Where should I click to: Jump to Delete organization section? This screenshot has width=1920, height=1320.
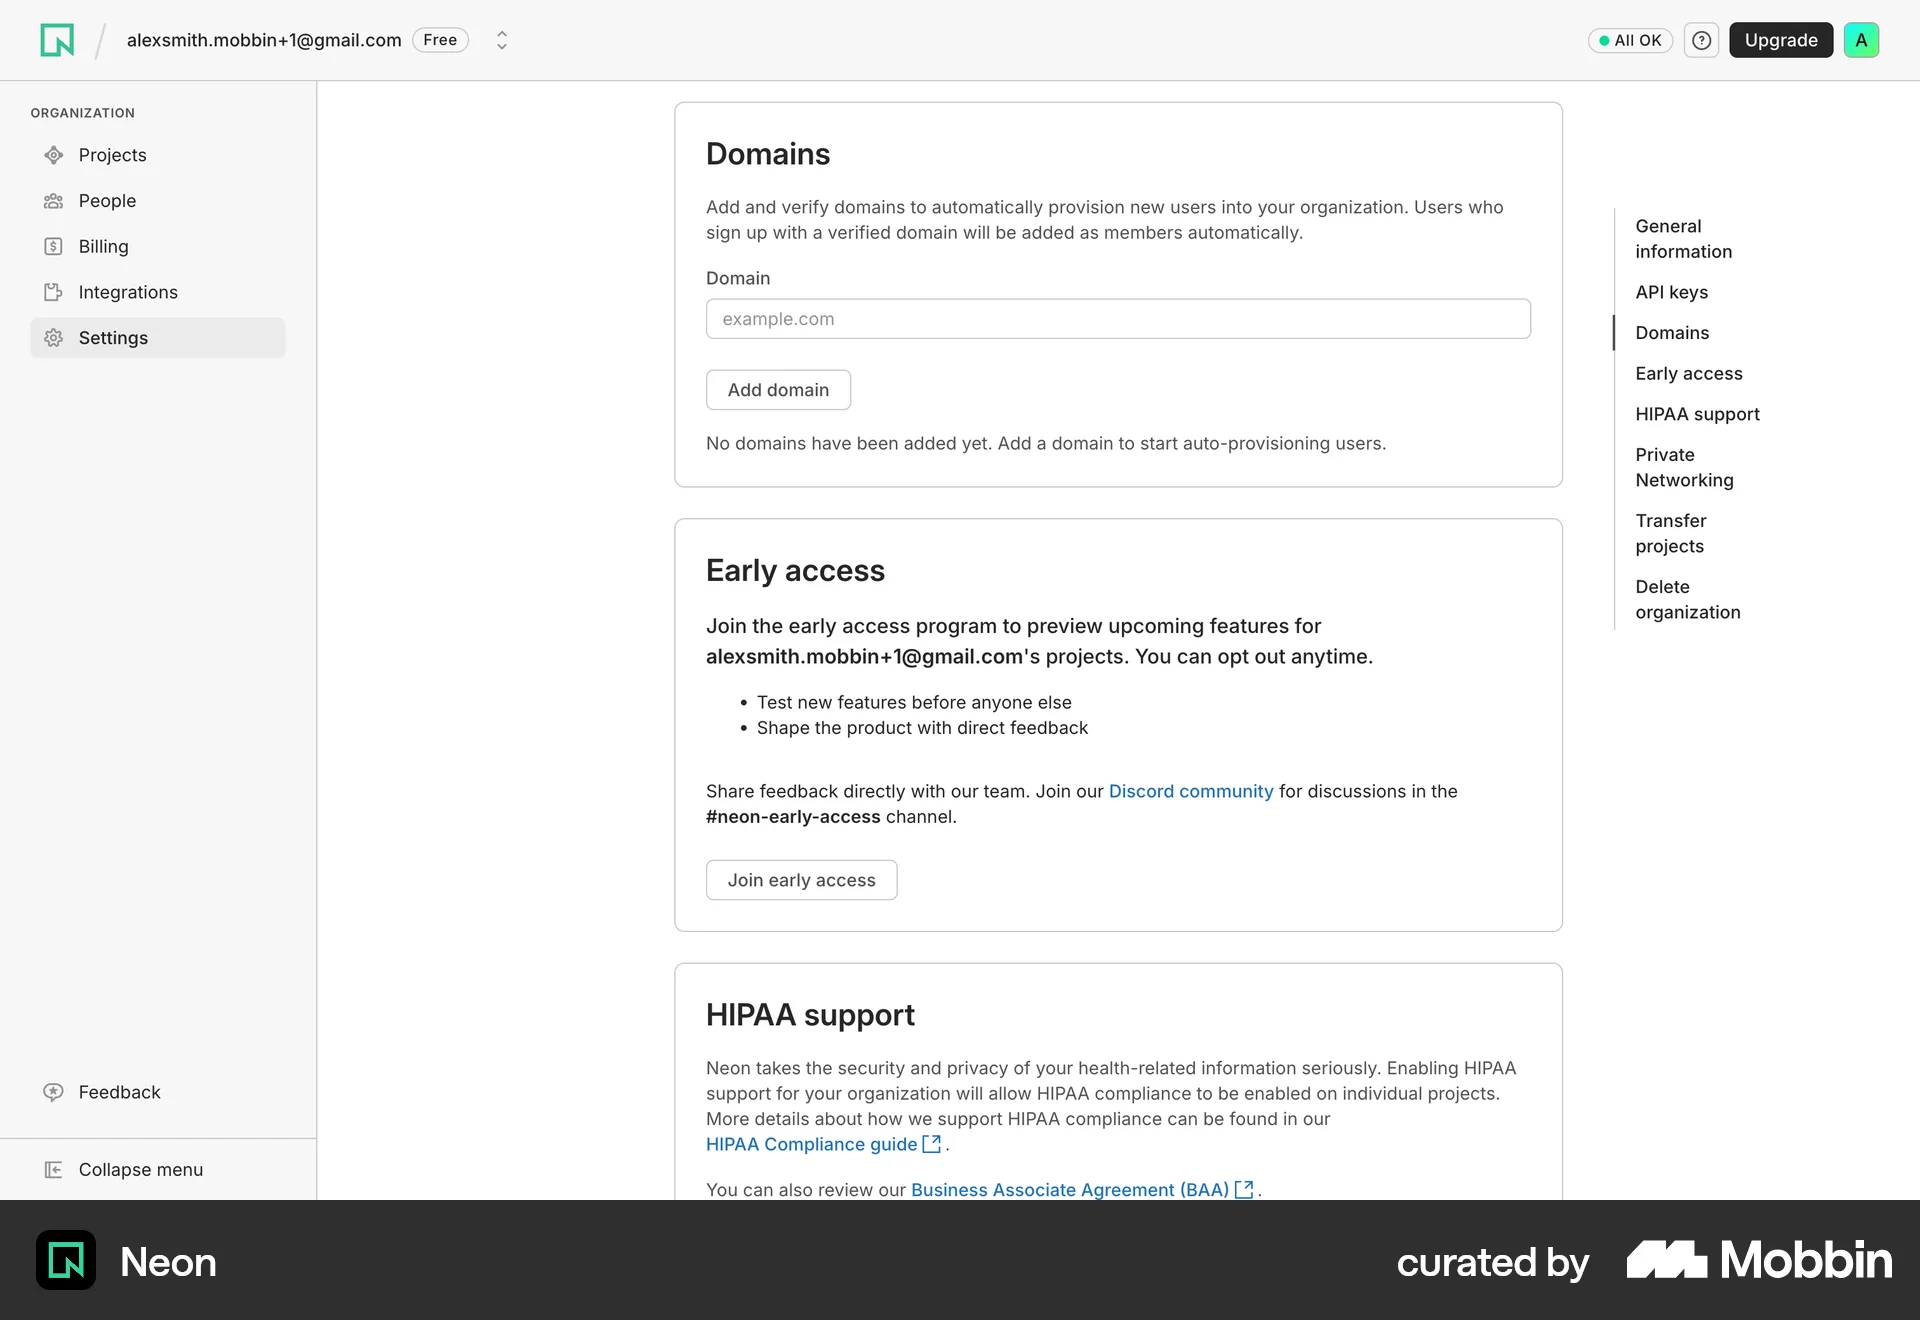tap(1687, 599)
